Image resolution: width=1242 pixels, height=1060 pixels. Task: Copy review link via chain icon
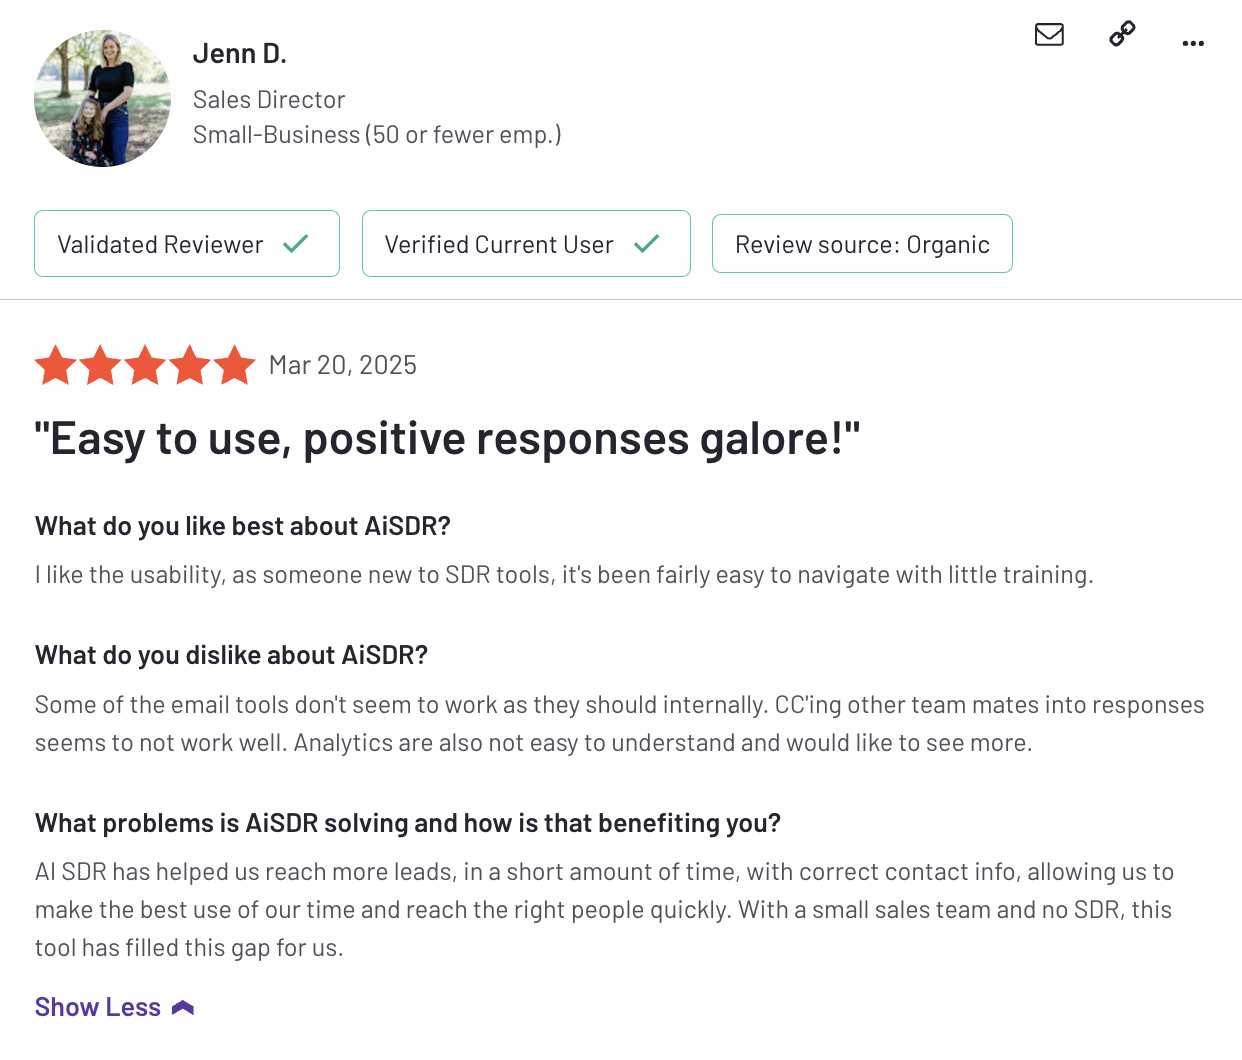coord(1122,34)
